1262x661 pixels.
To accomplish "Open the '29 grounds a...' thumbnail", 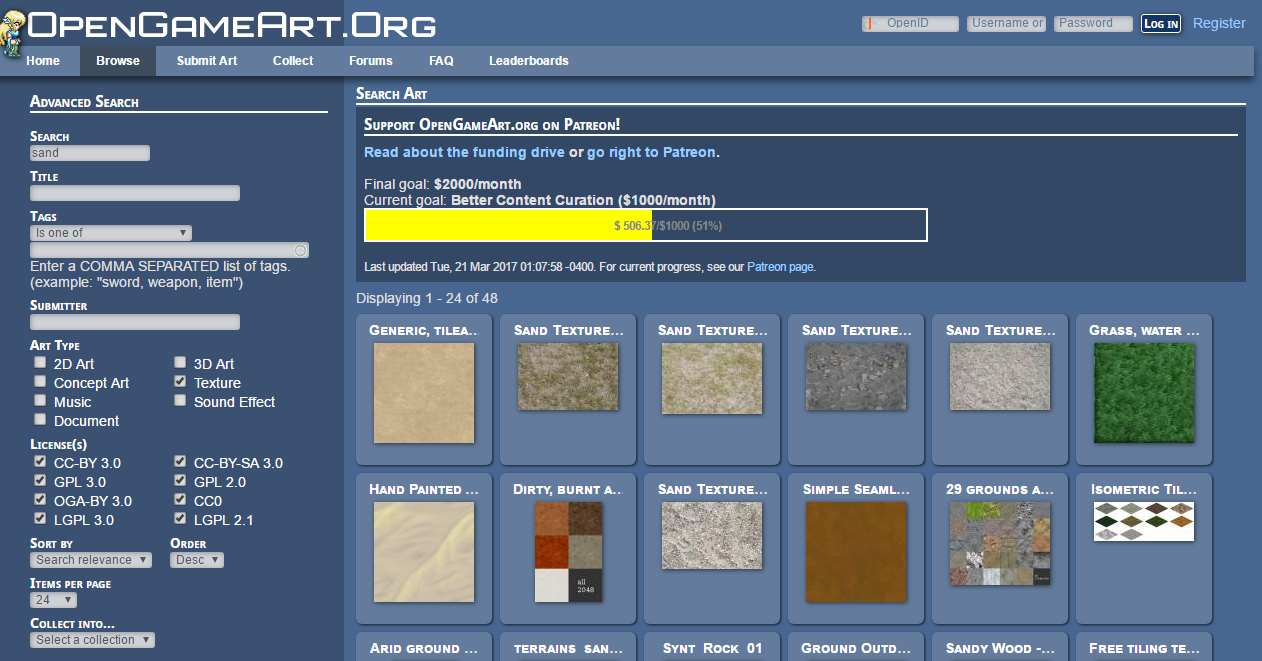I will pos(1000,543).
